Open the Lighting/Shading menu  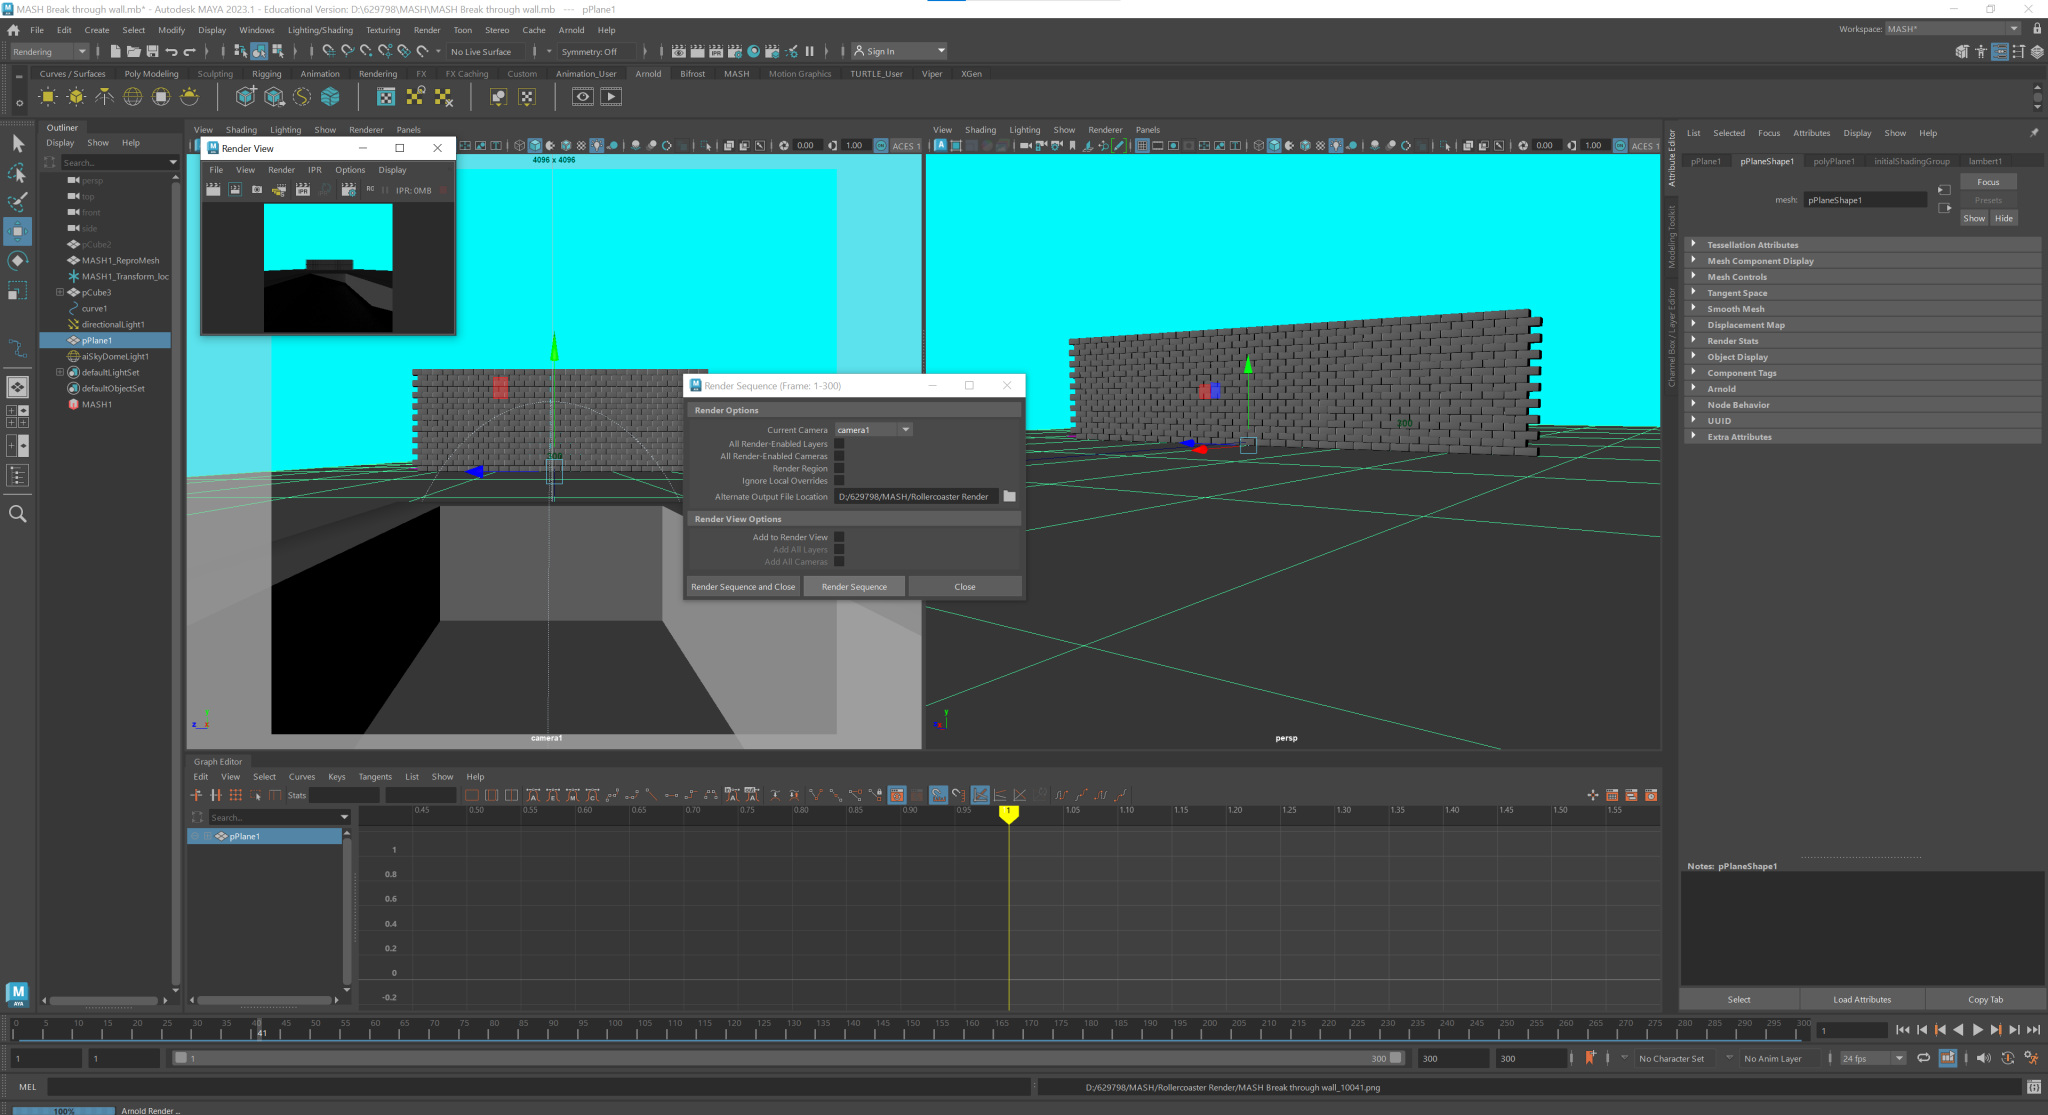tap(320, 30)
